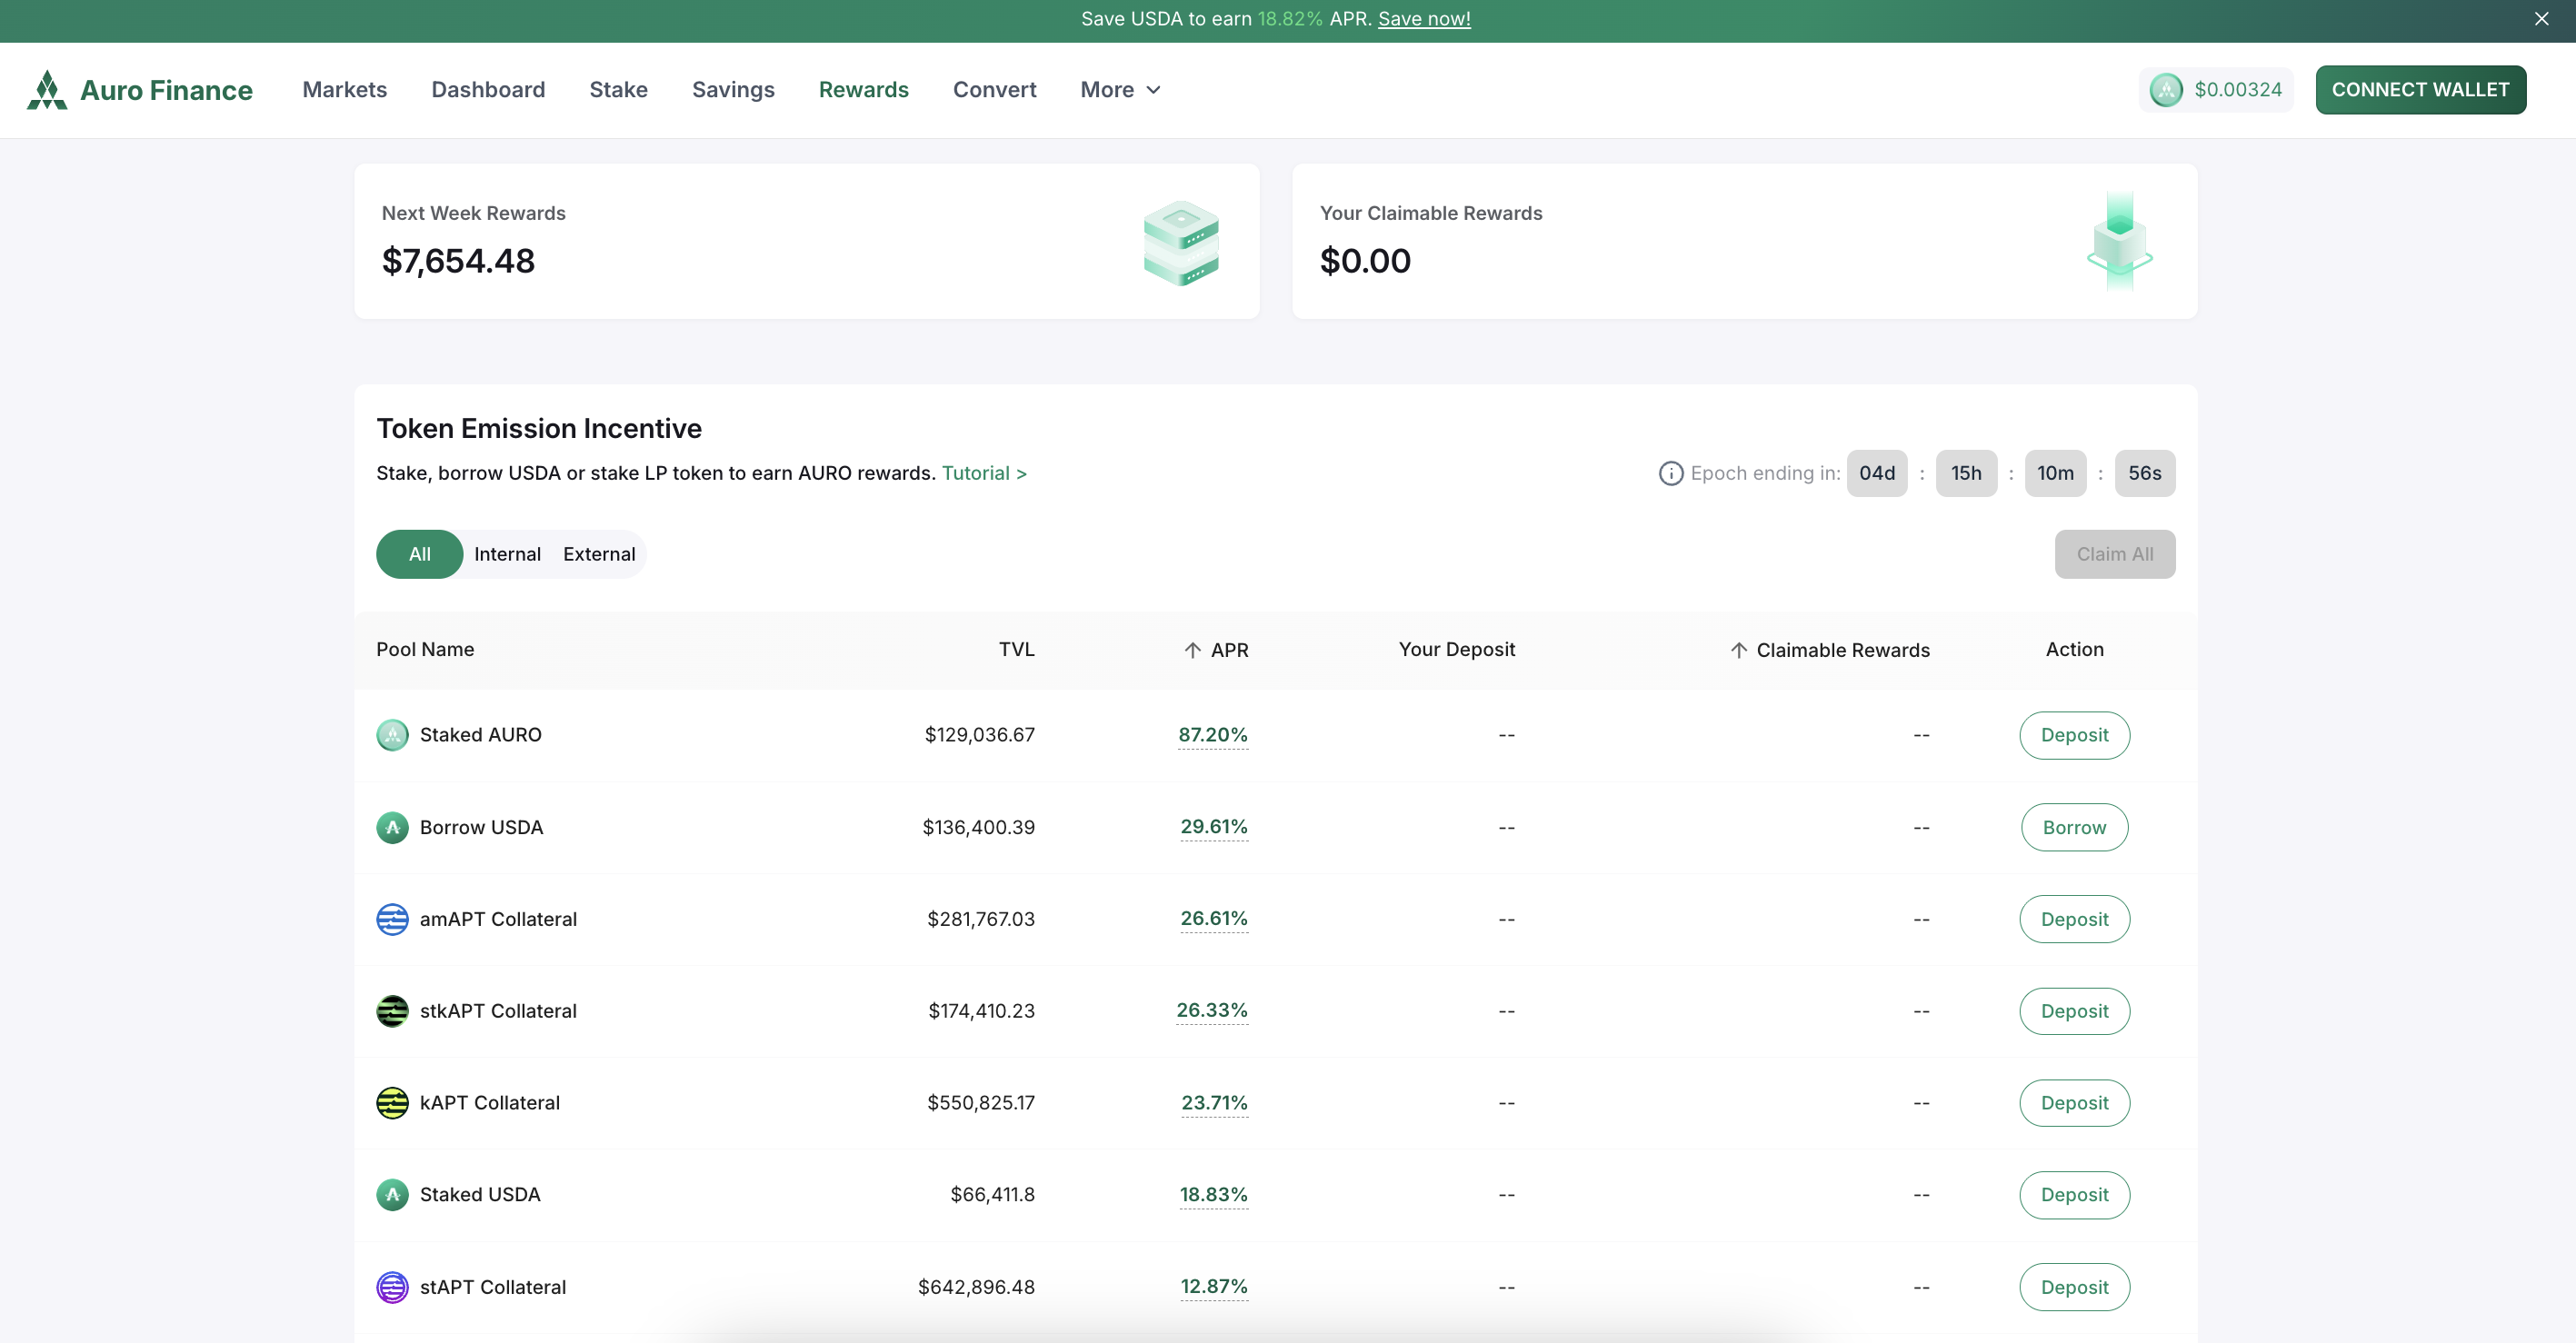Expand the More navigation dropdown
The image size is (2576, 1343).
[1120, 90]
